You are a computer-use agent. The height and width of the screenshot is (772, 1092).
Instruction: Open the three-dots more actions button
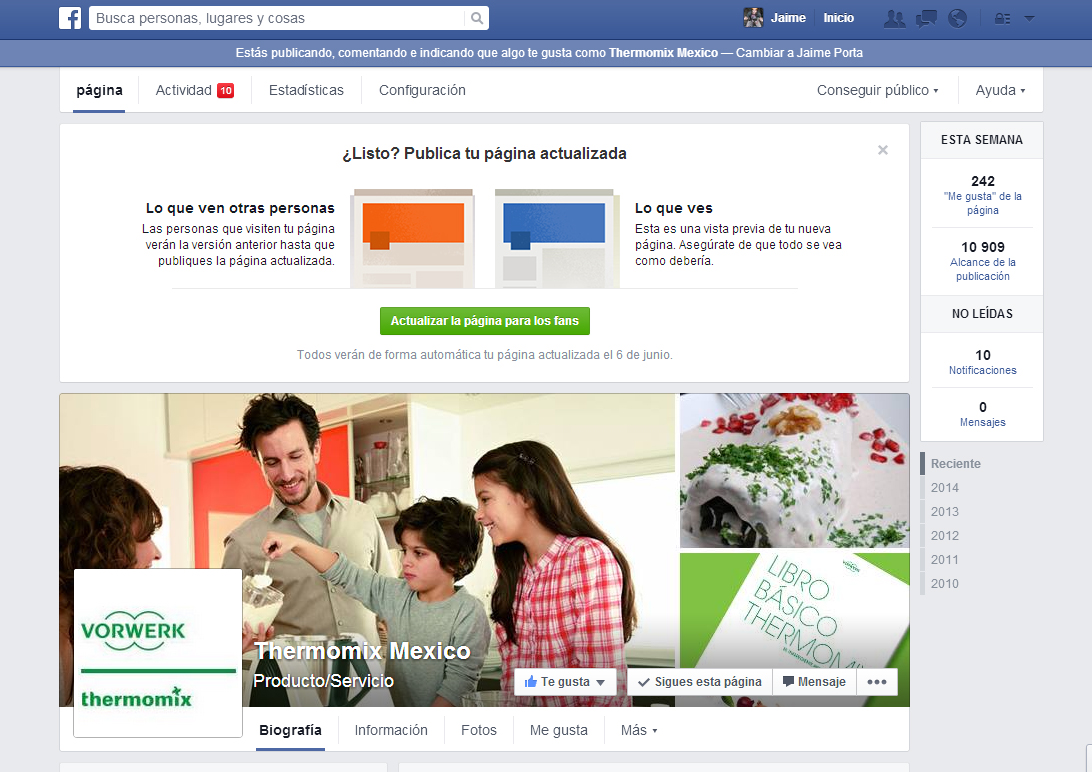[877, 682]
